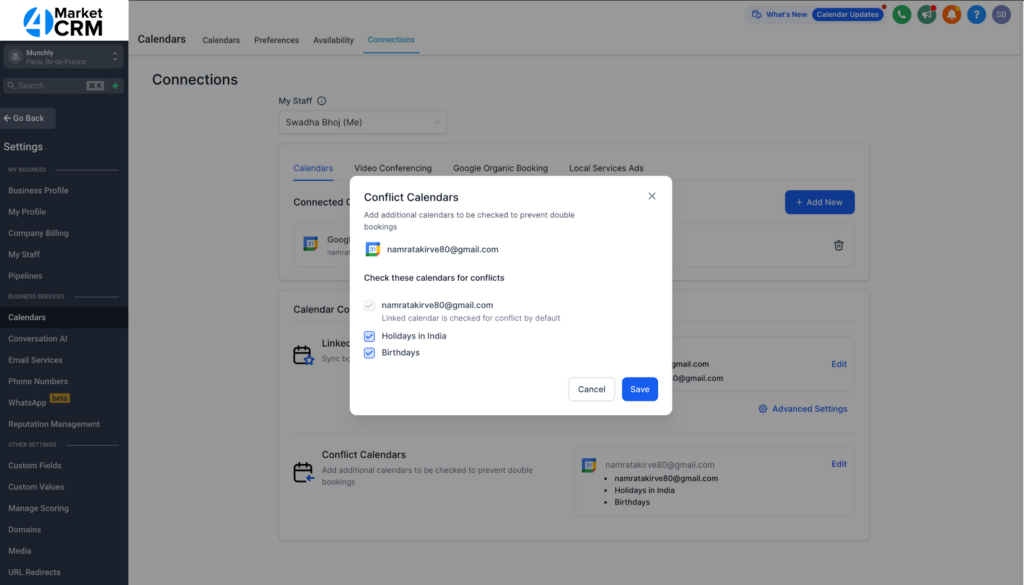This screenshot has width=1024, height=585.
Task: Click the green quick-action icon beside Search
Action: 116,86
